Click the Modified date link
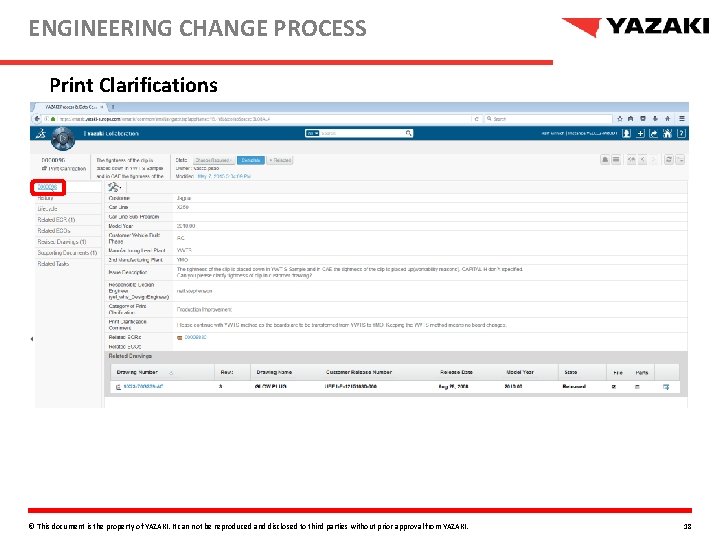The height and width of the screenshot is (540, 720). coord(224,176)
